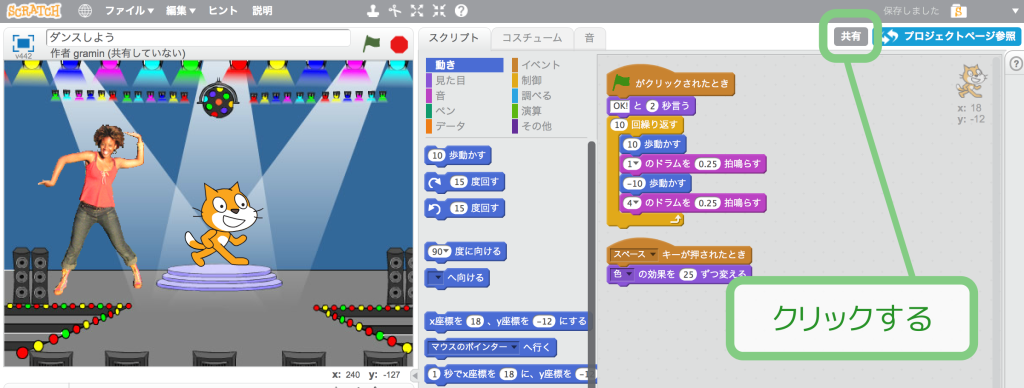1024x388 pixels.
Task: Open the language globe menu
Action: click(x=85, y=10)
